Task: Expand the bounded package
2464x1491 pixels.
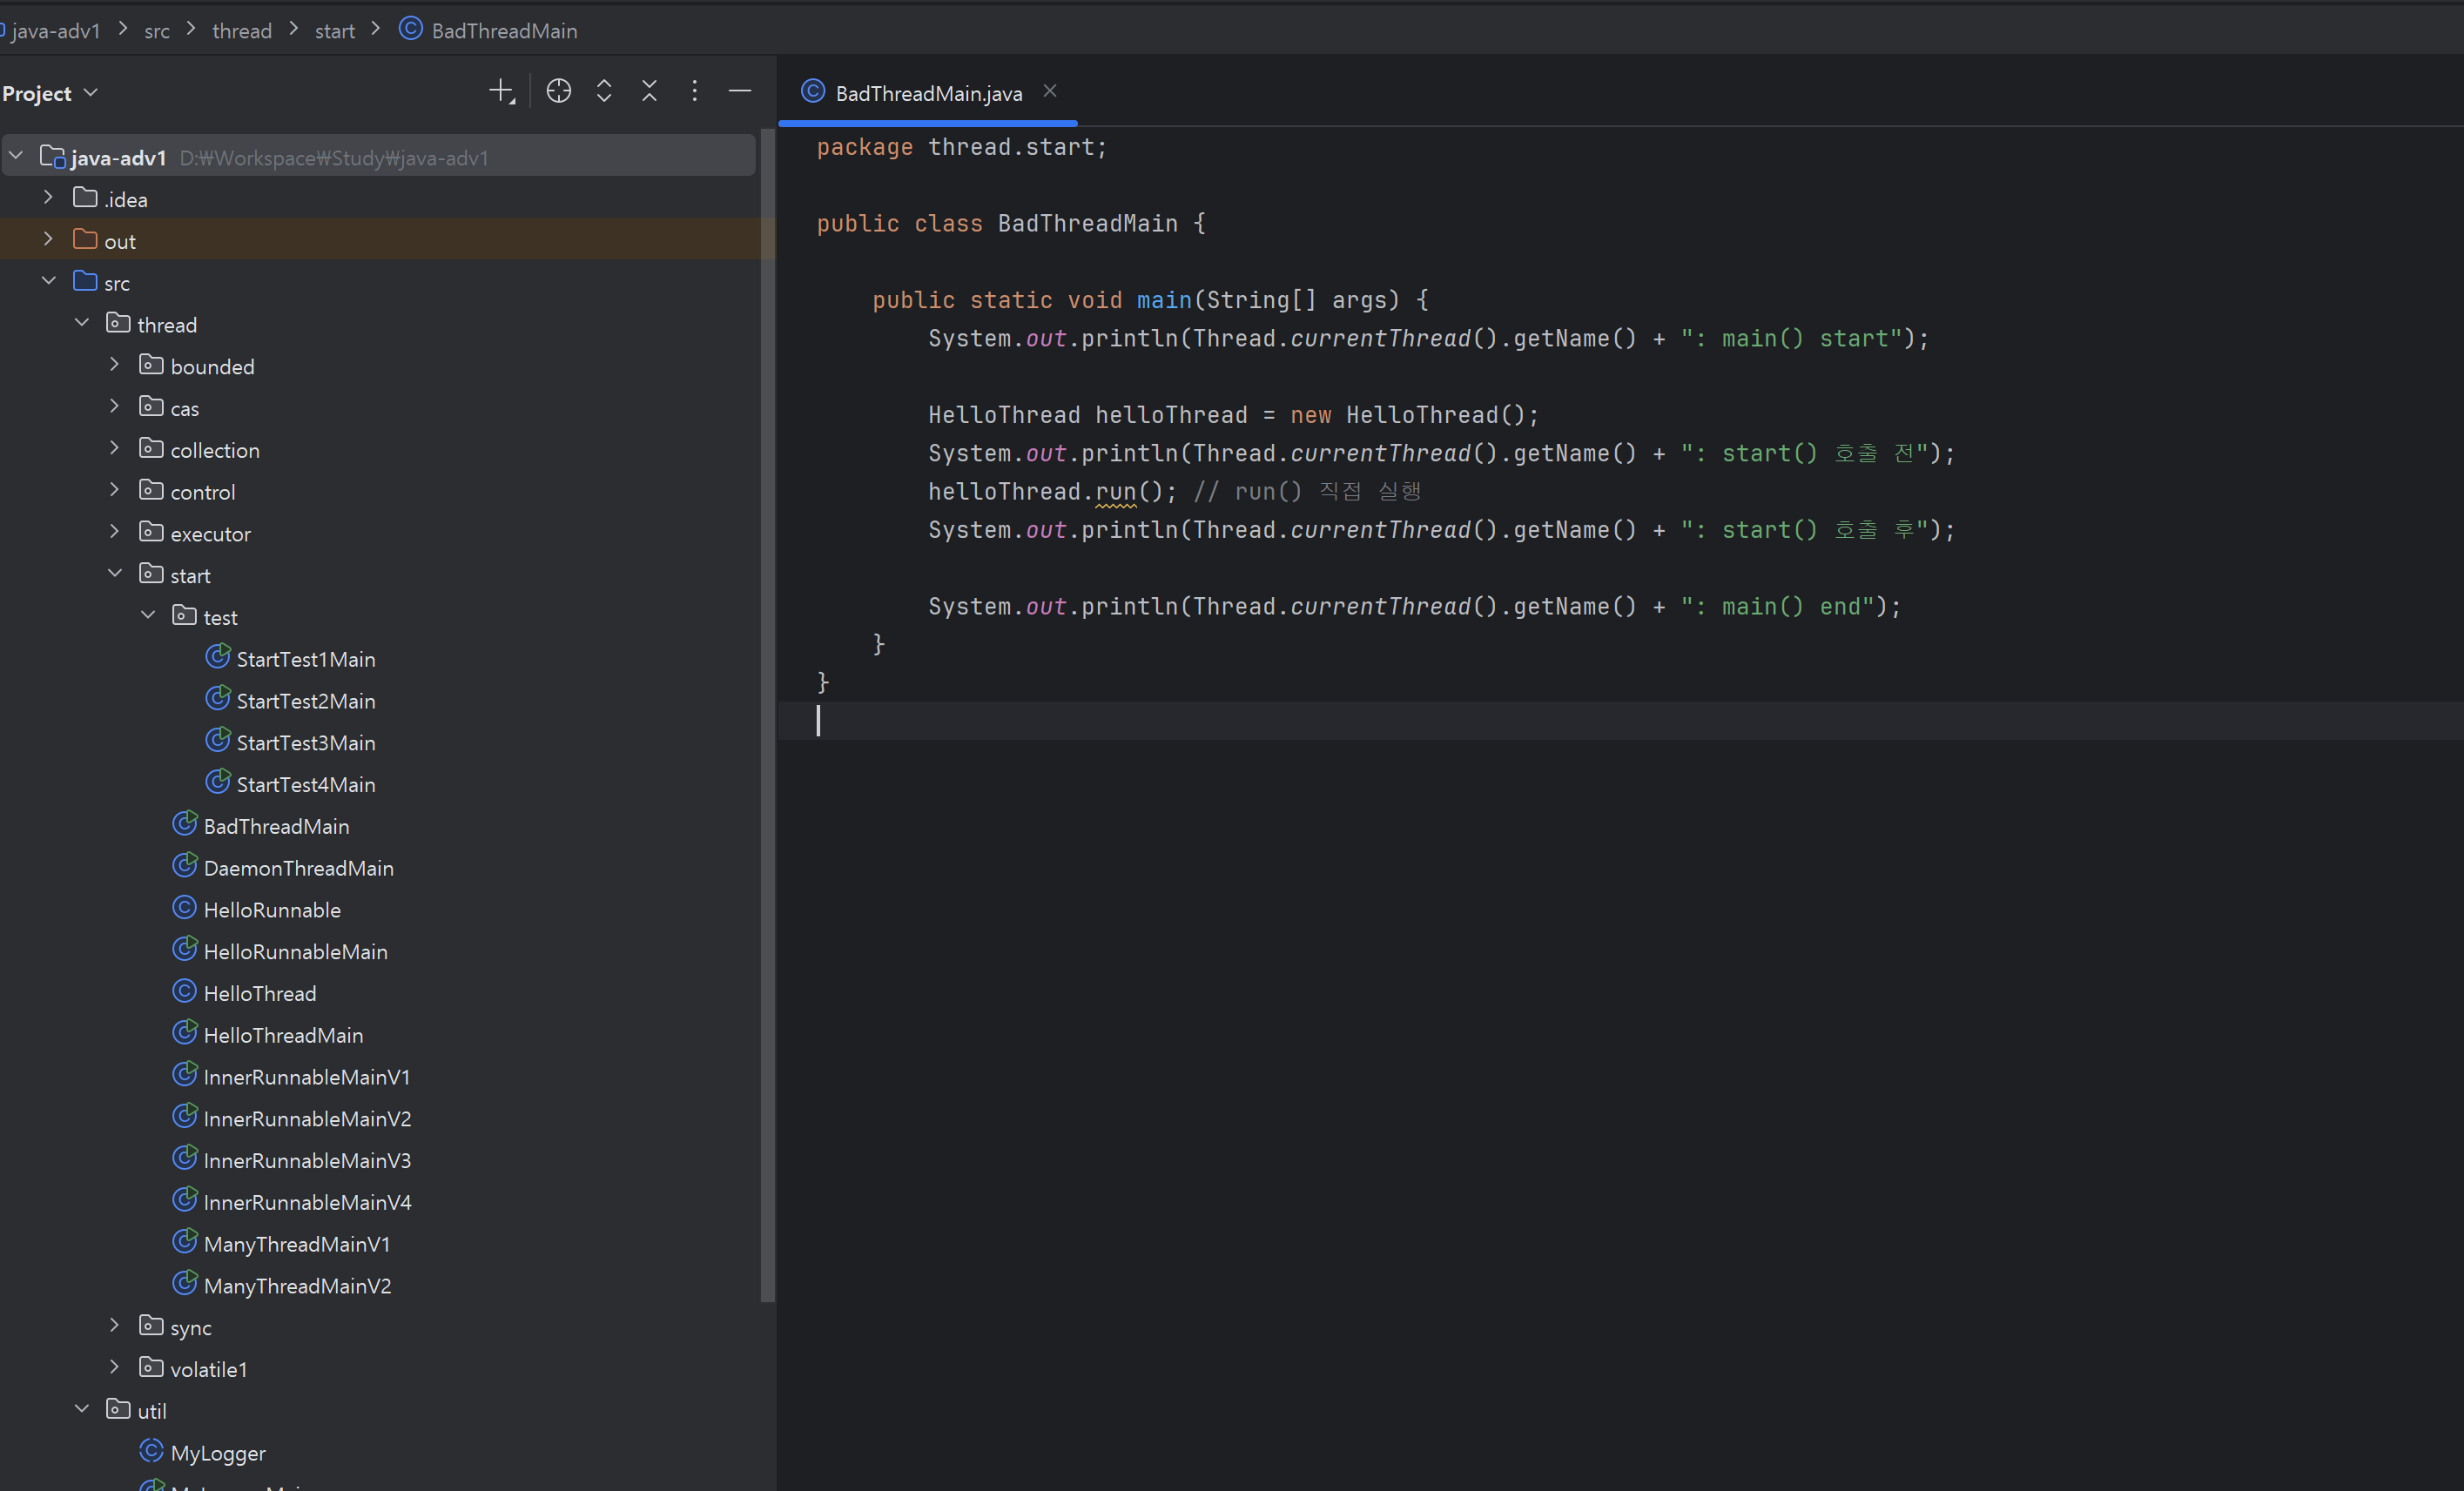Action: click(x=115, y=365)
